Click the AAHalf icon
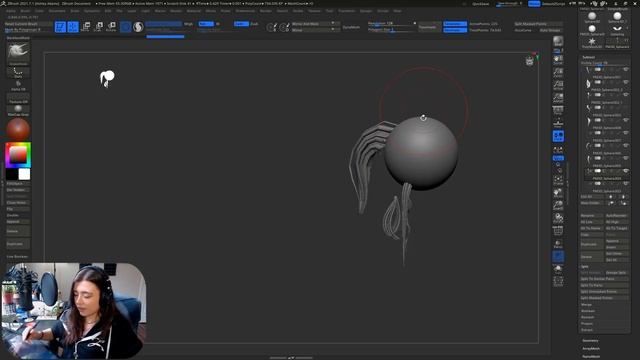The height and width of the screenshot is (360, 640). [x=558, y=98]
